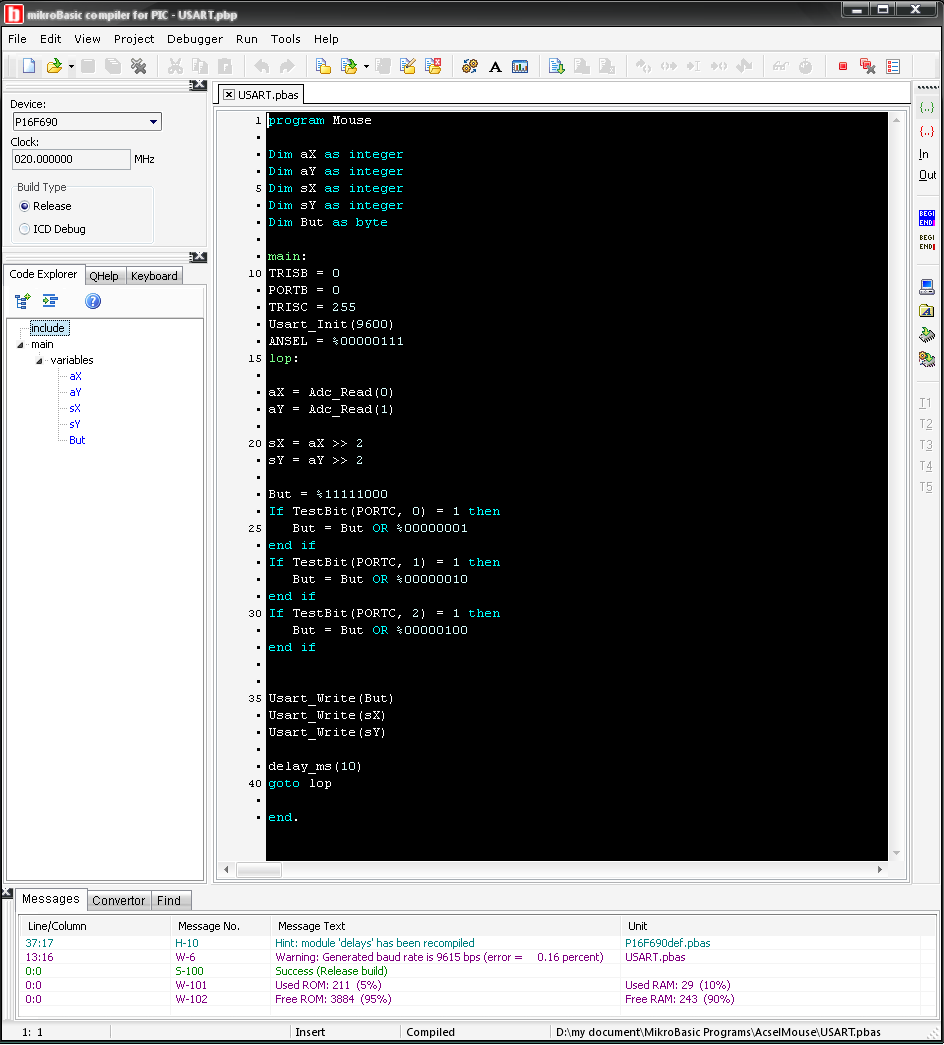This screenshot has height=1045, width=944.
Task: Click the chip programmer icon with green arrow
Action: [x=927, y=335]
